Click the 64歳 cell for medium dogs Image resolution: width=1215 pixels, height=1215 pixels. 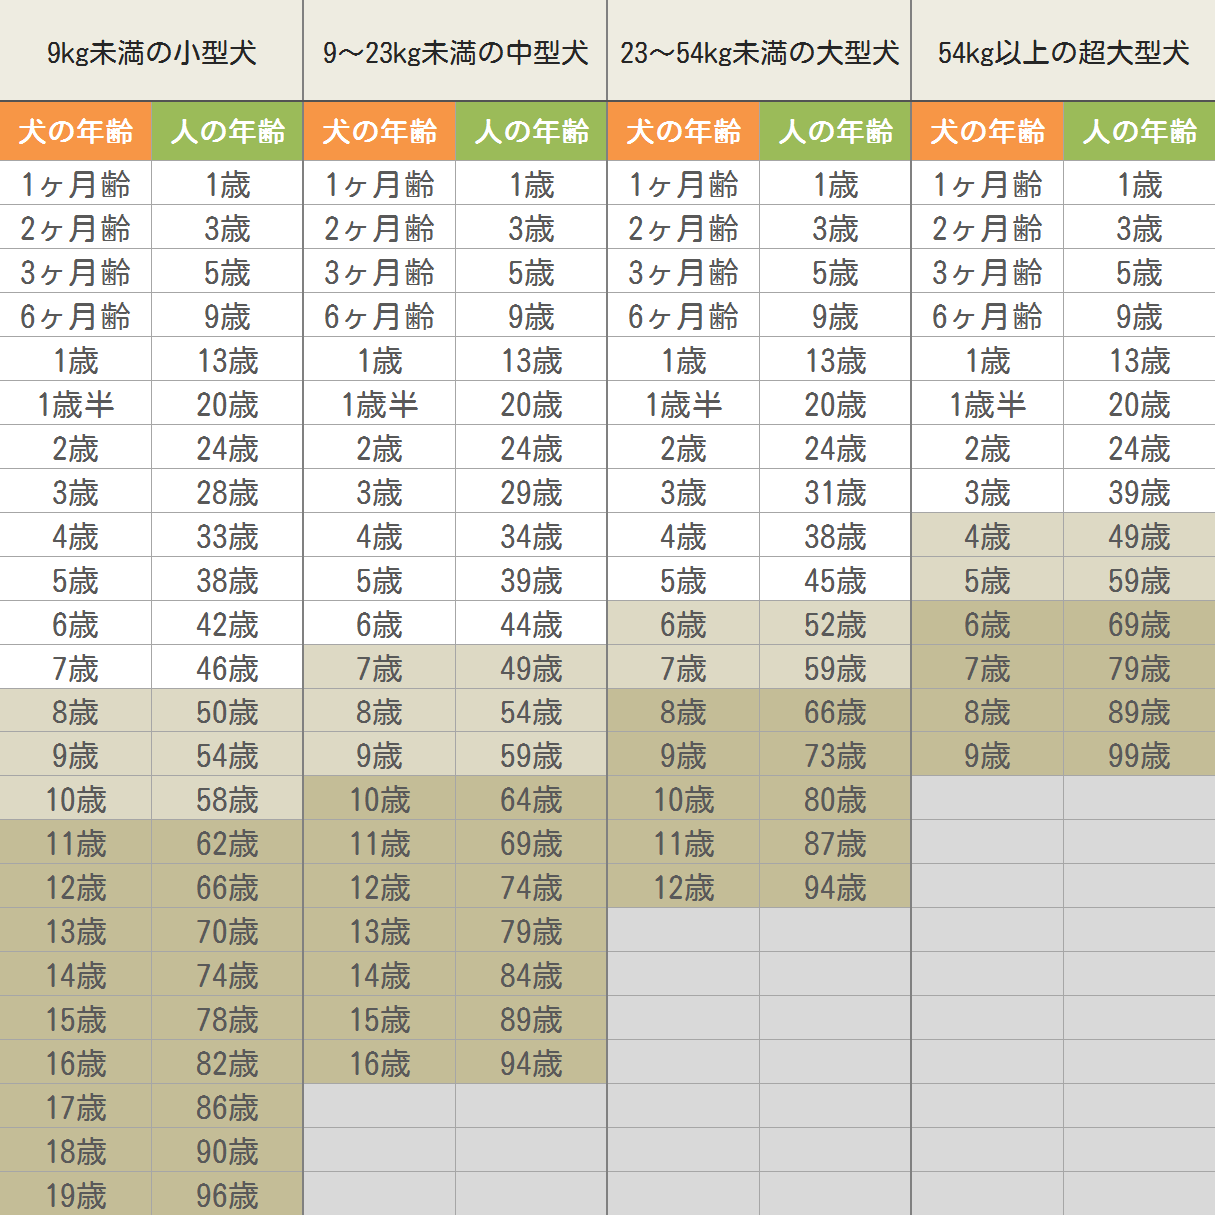(532, 800)
